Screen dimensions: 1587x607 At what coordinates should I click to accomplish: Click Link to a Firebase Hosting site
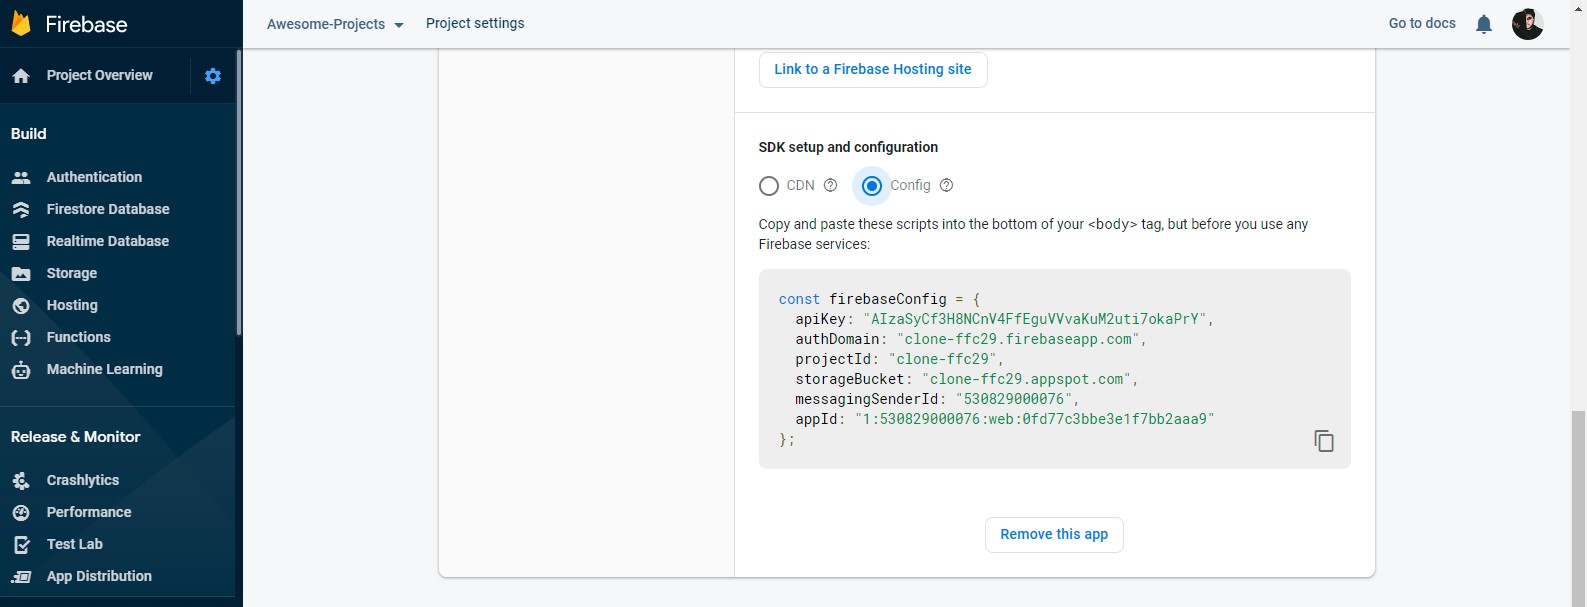(873, 69)
